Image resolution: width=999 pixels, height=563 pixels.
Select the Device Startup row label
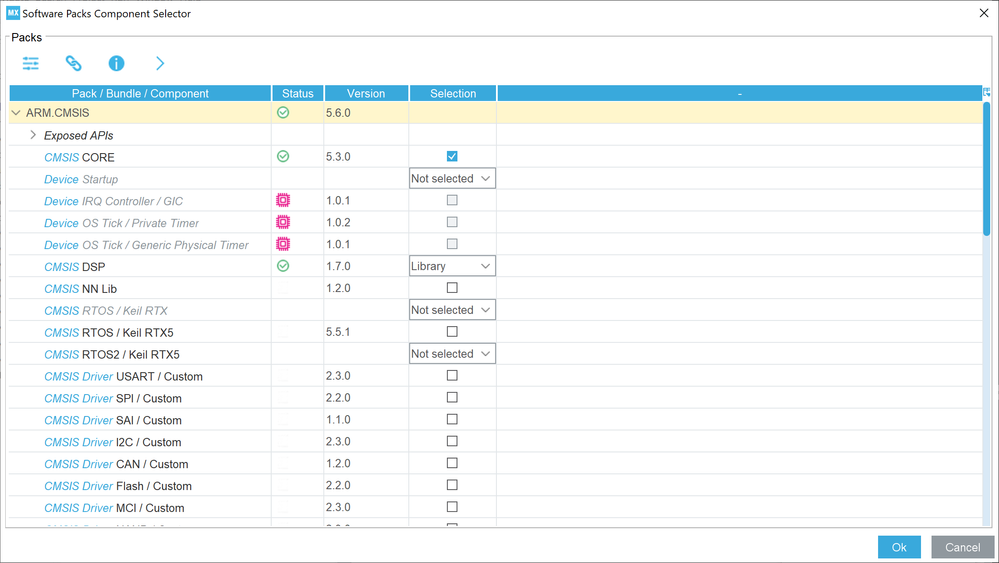pos(81,179)
